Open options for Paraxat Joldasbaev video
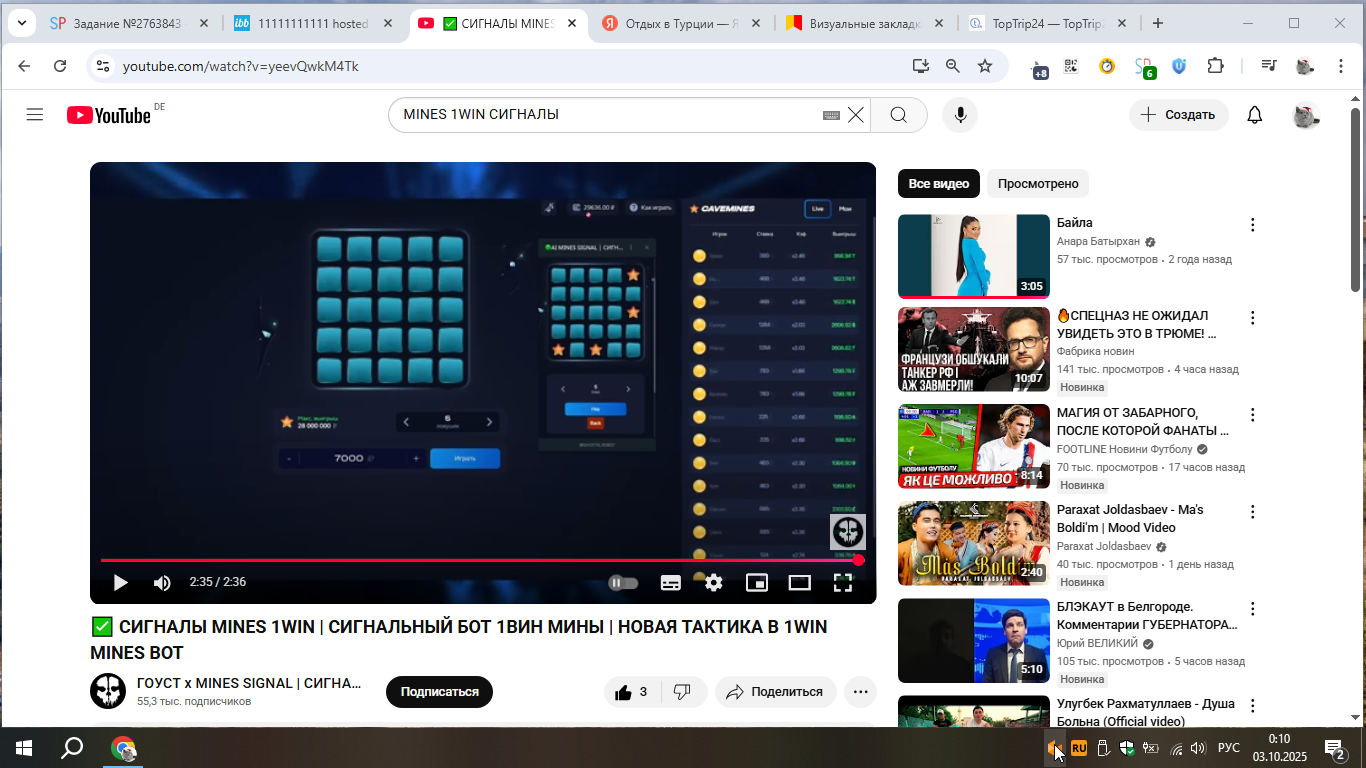 point(1252,511)
